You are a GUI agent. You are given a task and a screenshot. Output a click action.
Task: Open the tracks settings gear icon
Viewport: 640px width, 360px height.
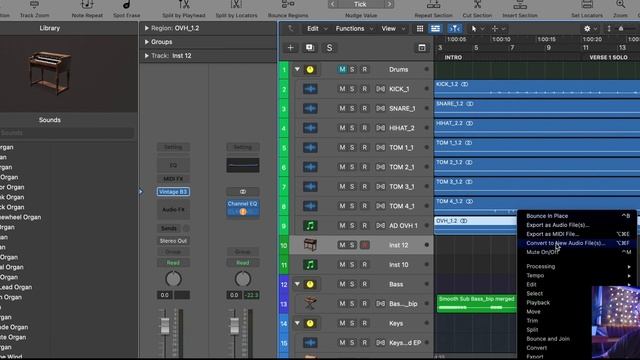tap(587, 29)
